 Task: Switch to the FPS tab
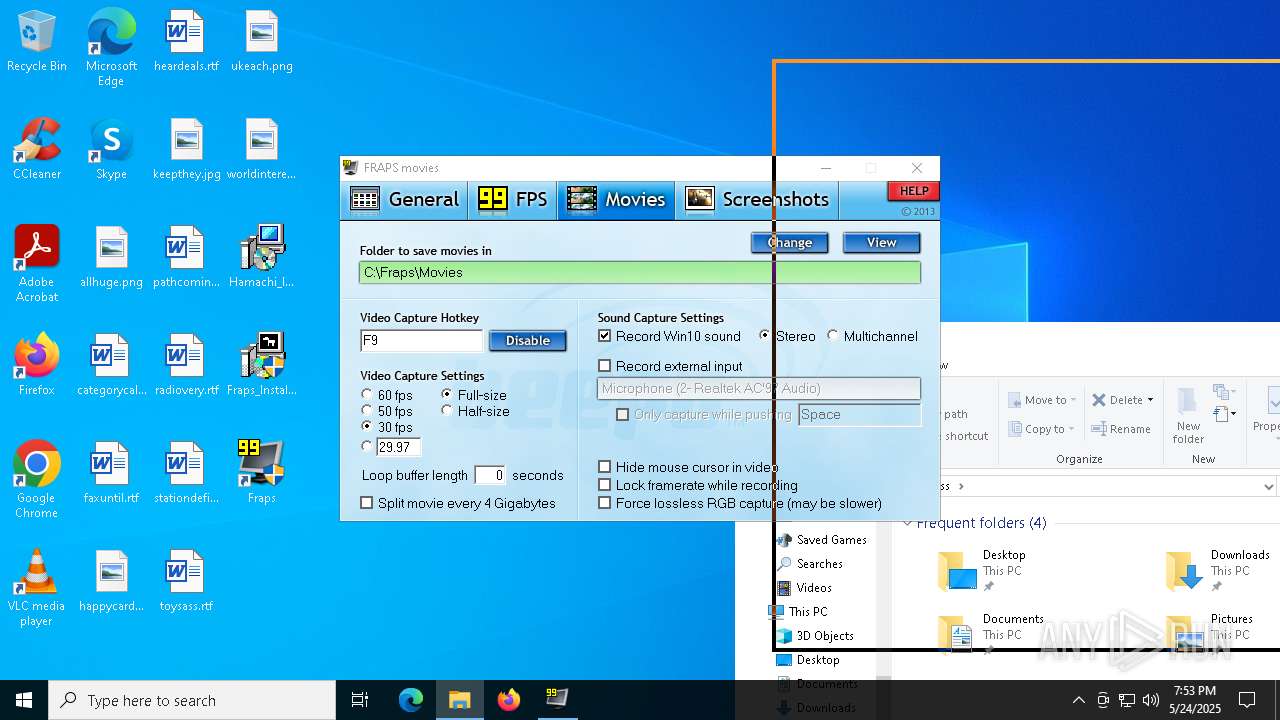pos(513,200)
